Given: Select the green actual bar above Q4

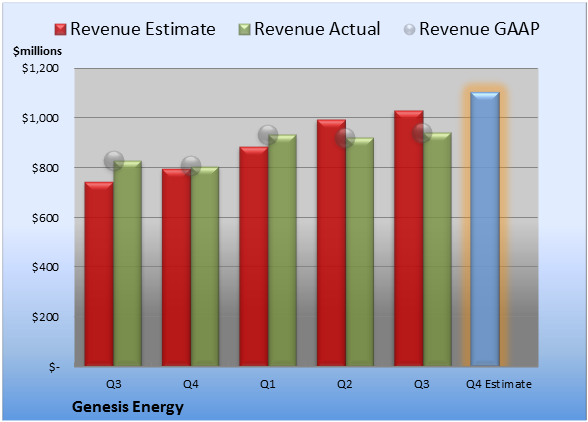Looking at the screenshot, I should [x=205, y=266].
